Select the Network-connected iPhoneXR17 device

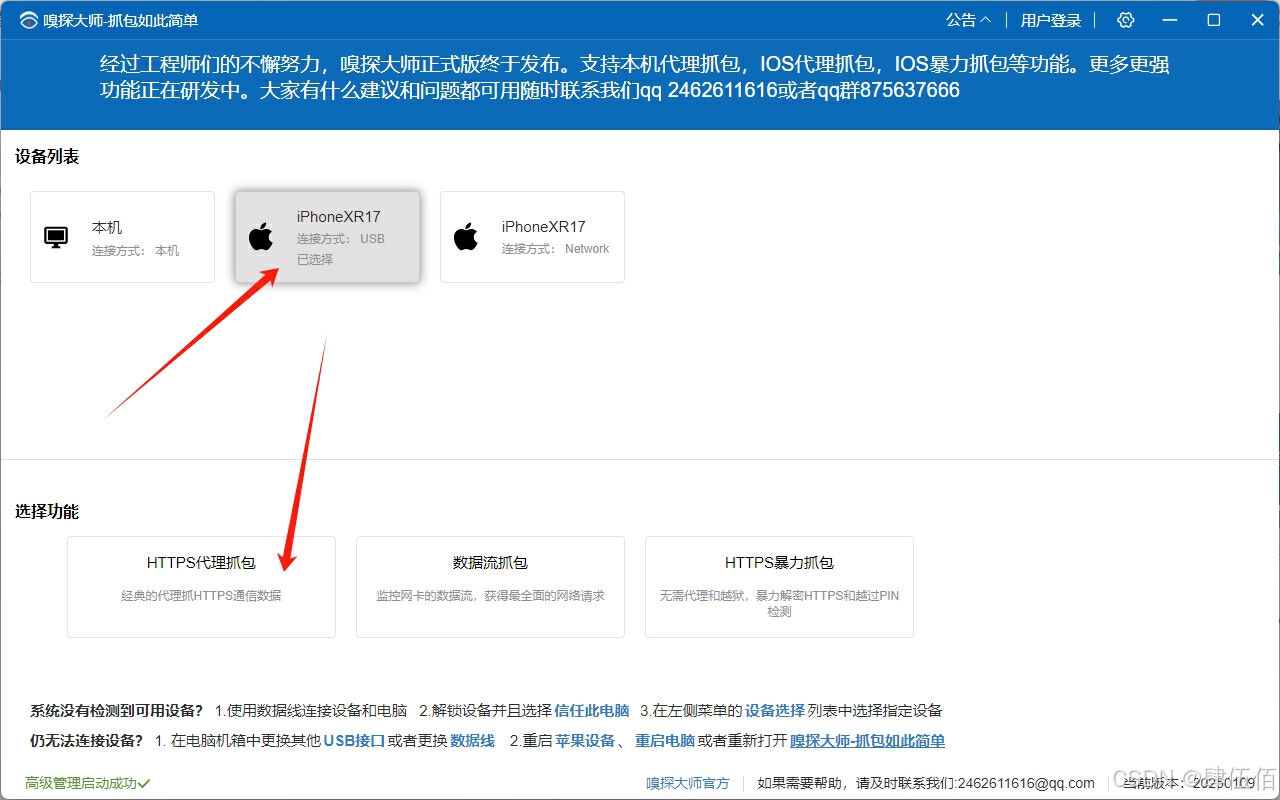point(533,237)
